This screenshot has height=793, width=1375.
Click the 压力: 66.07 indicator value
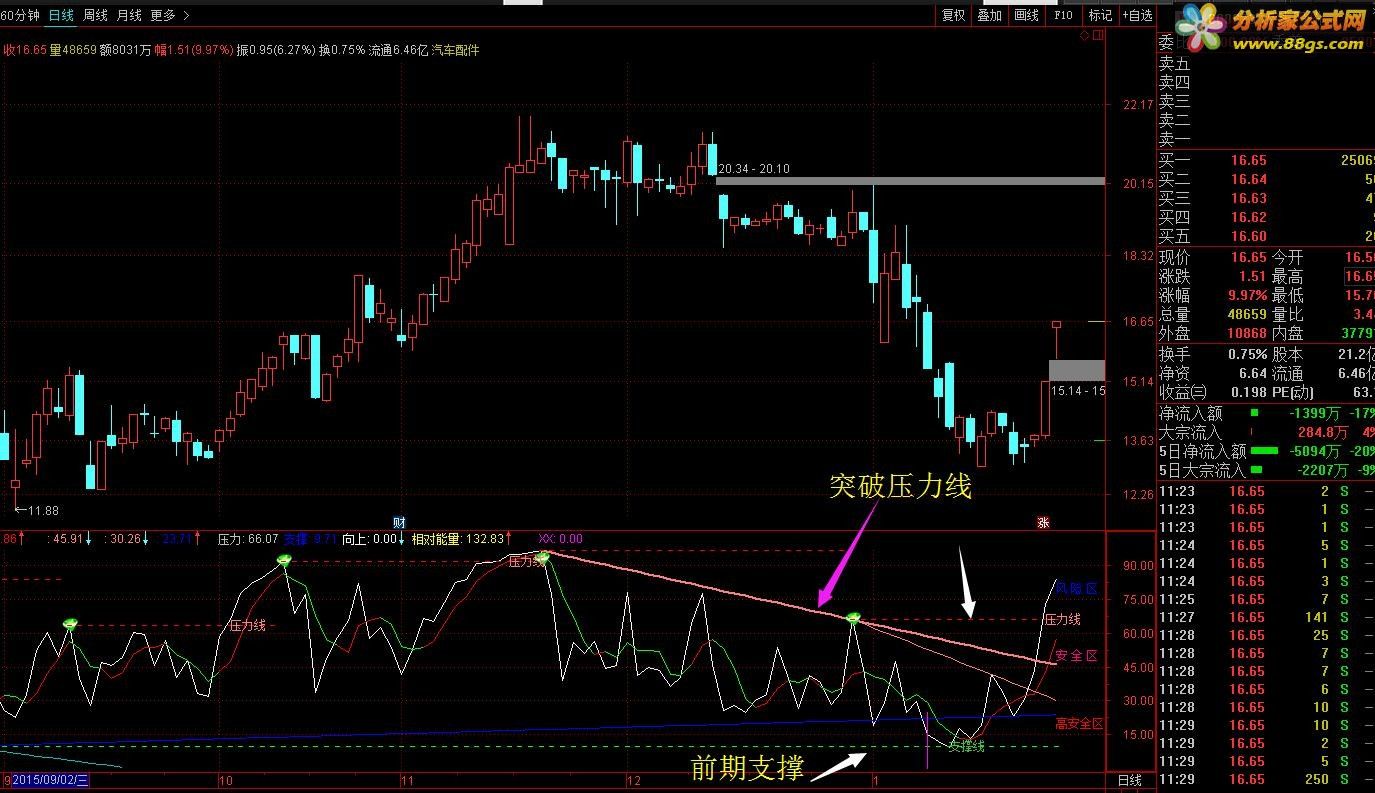tap(248, 539)
